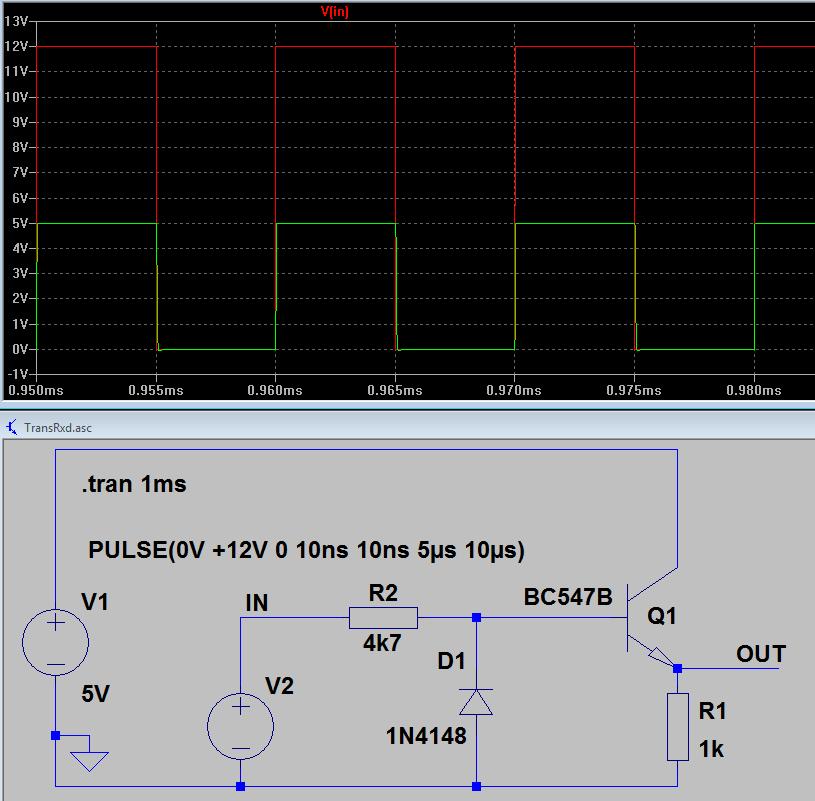Image resolution: width=815 pixels, height=801 pixels.
Task: Click the R2 resistor symbol
Action: [383, 618]
